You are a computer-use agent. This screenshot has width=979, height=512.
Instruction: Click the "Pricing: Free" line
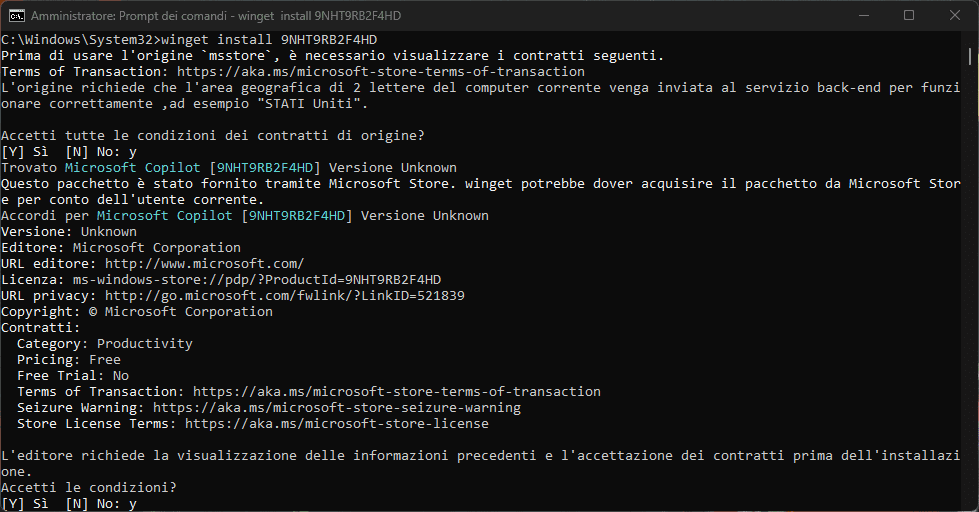point(68,360)
